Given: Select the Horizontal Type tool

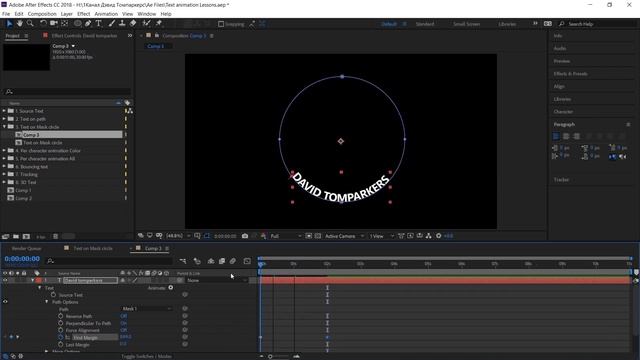Looking at the screenshot, I should 98,24.
